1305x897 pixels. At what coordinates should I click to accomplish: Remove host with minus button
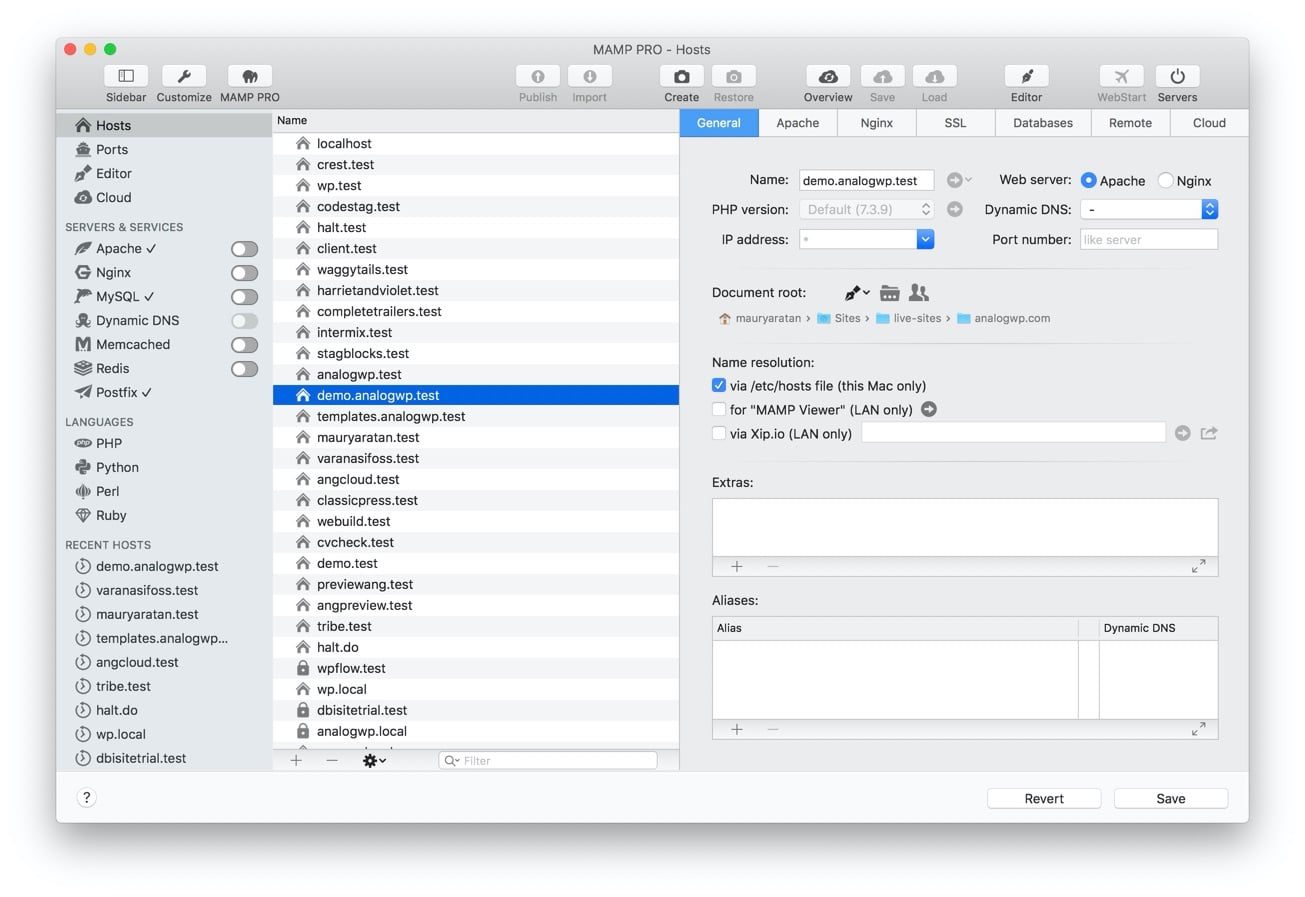click(332, 760)
